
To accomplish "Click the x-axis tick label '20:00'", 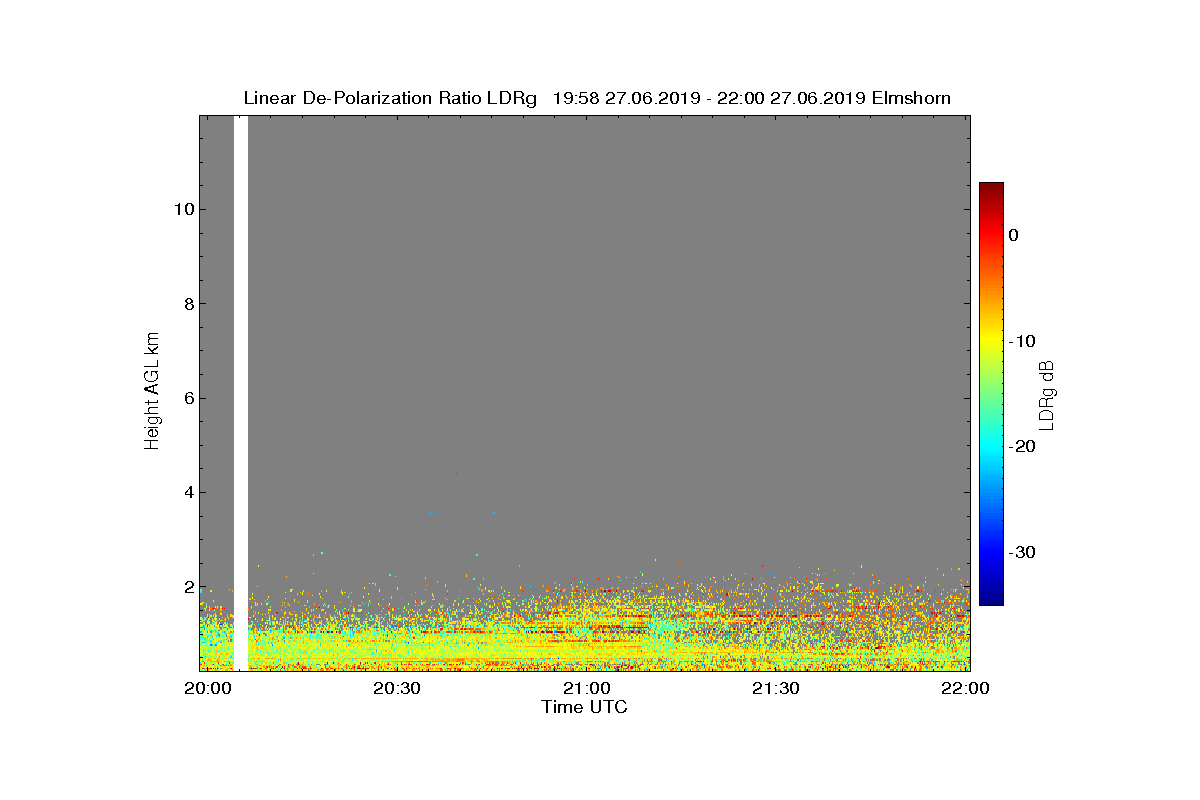I will (208, 689).
